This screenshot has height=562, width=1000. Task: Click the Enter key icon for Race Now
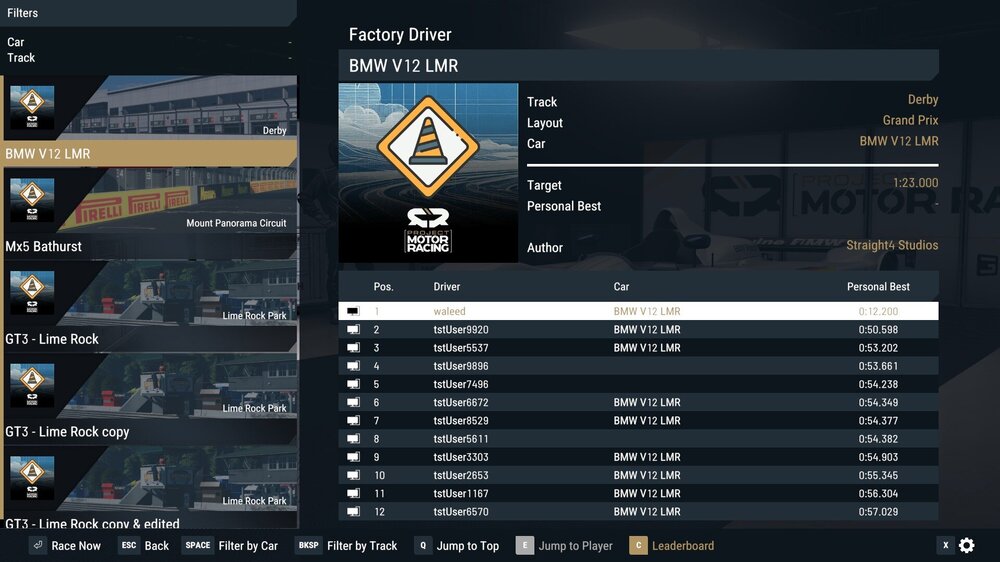pyautogui.click(x=38, y=545)
